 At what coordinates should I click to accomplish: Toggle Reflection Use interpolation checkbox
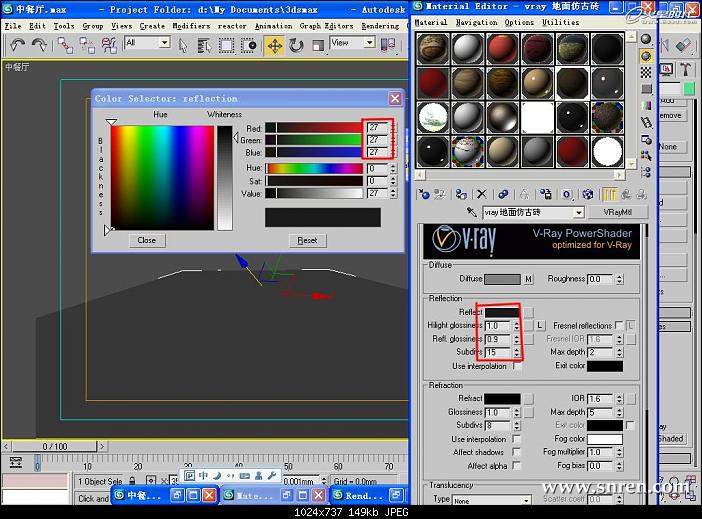[x=516, y=367]
